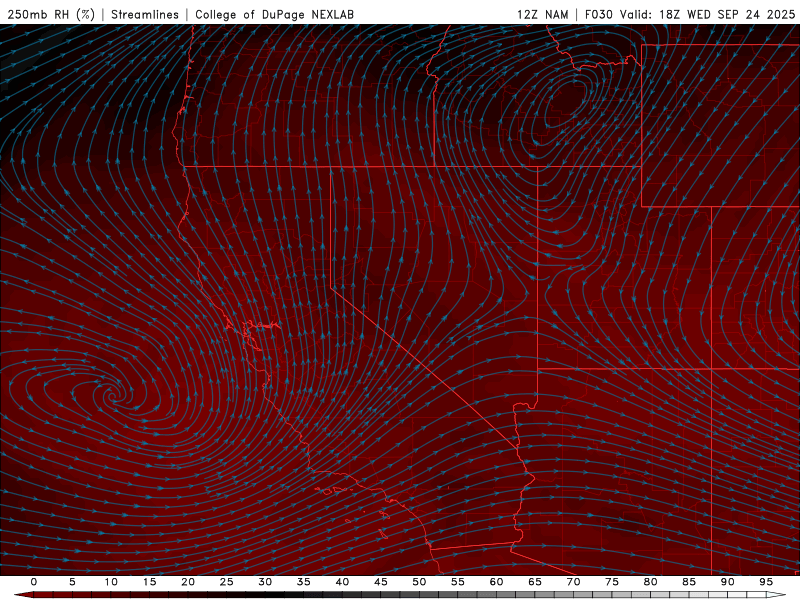Select the 70 value on color scale
The height and width of the screenshot is (600, 800).
(573, 582)
